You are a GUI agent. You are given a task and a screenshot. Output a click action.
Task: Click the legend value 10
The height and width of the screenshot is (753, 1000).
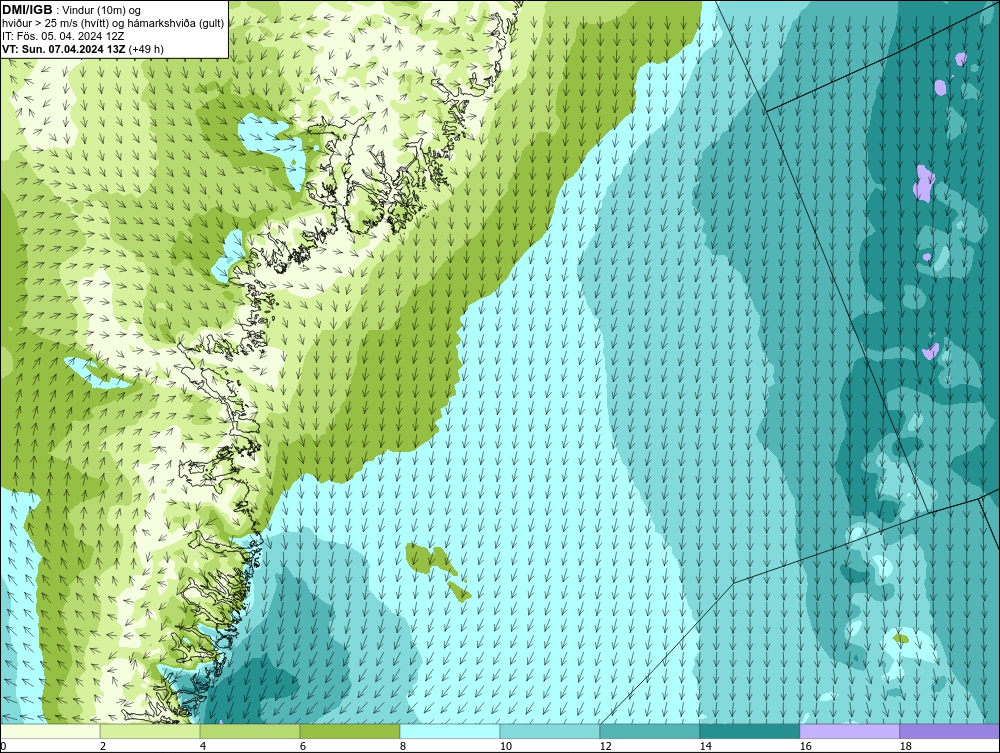(506, 746)
